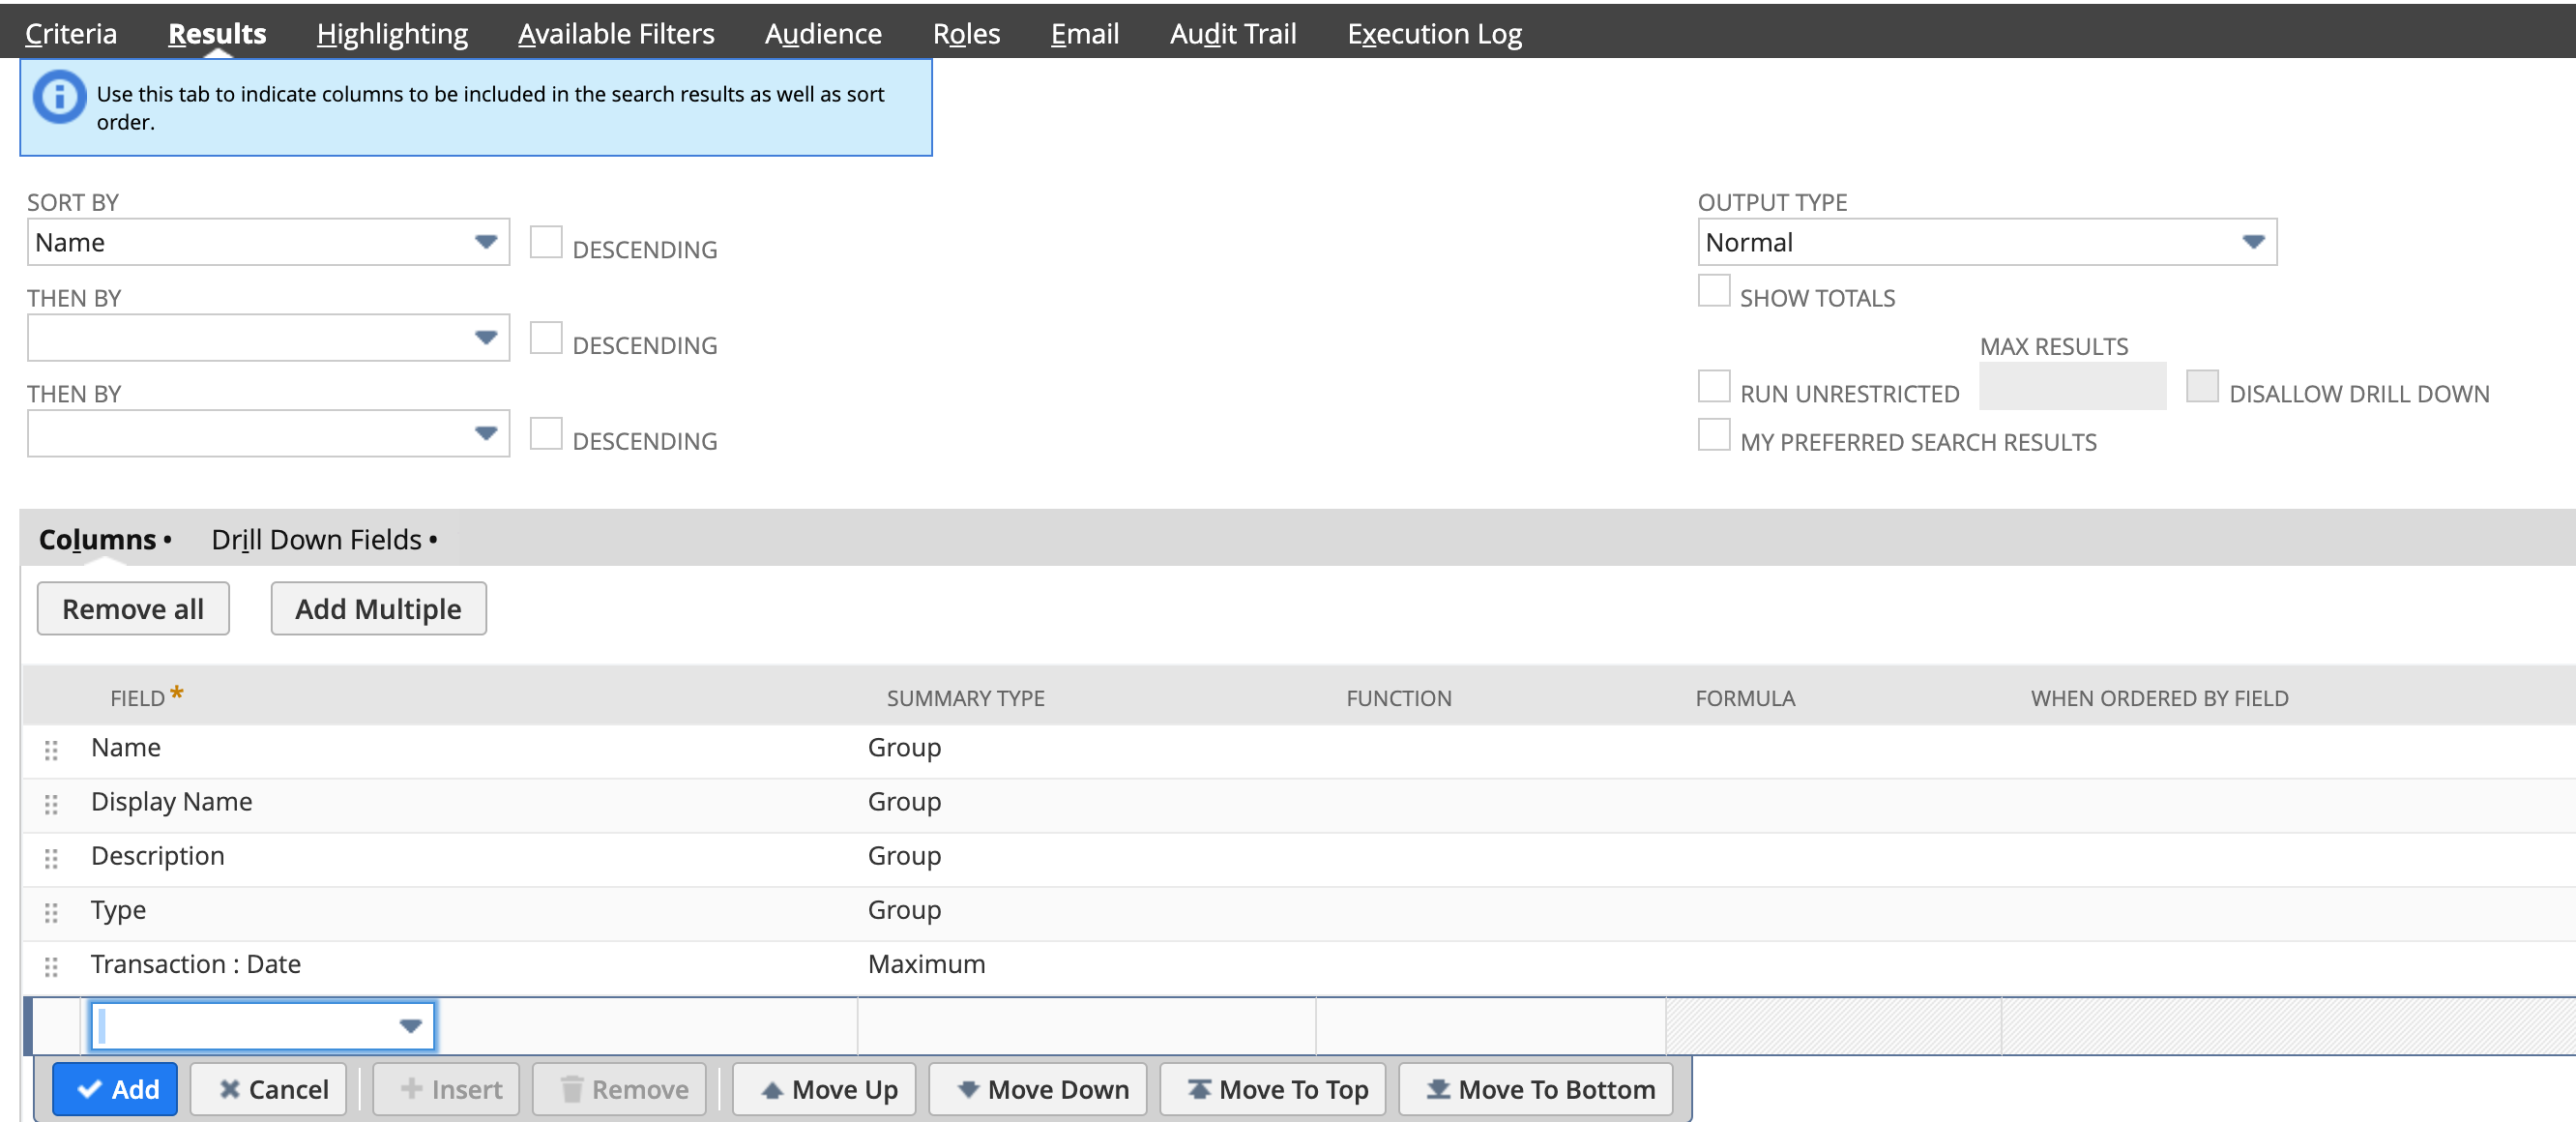
Task: Select the Columns subtab
Action: (x=104, y=540)
